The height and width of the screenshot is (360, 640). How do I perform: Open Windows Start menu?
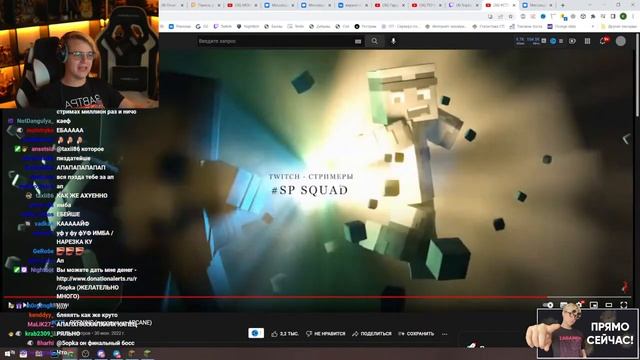(x=7, y=353)
